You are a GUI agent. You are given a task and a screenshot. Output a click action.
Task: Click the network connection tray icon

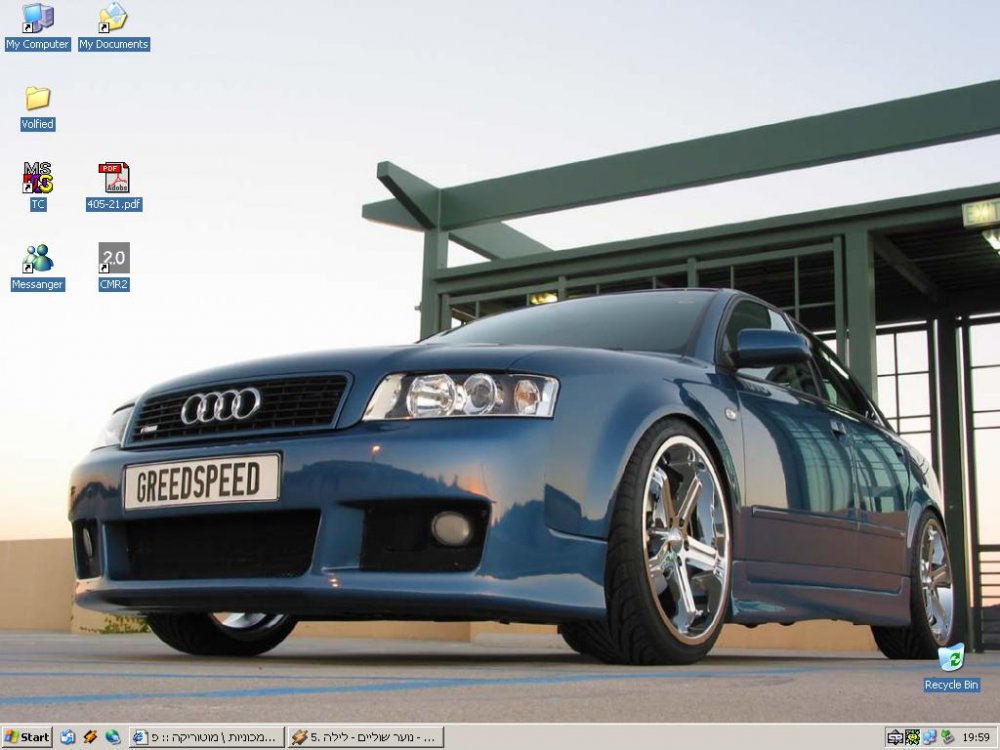930,738
